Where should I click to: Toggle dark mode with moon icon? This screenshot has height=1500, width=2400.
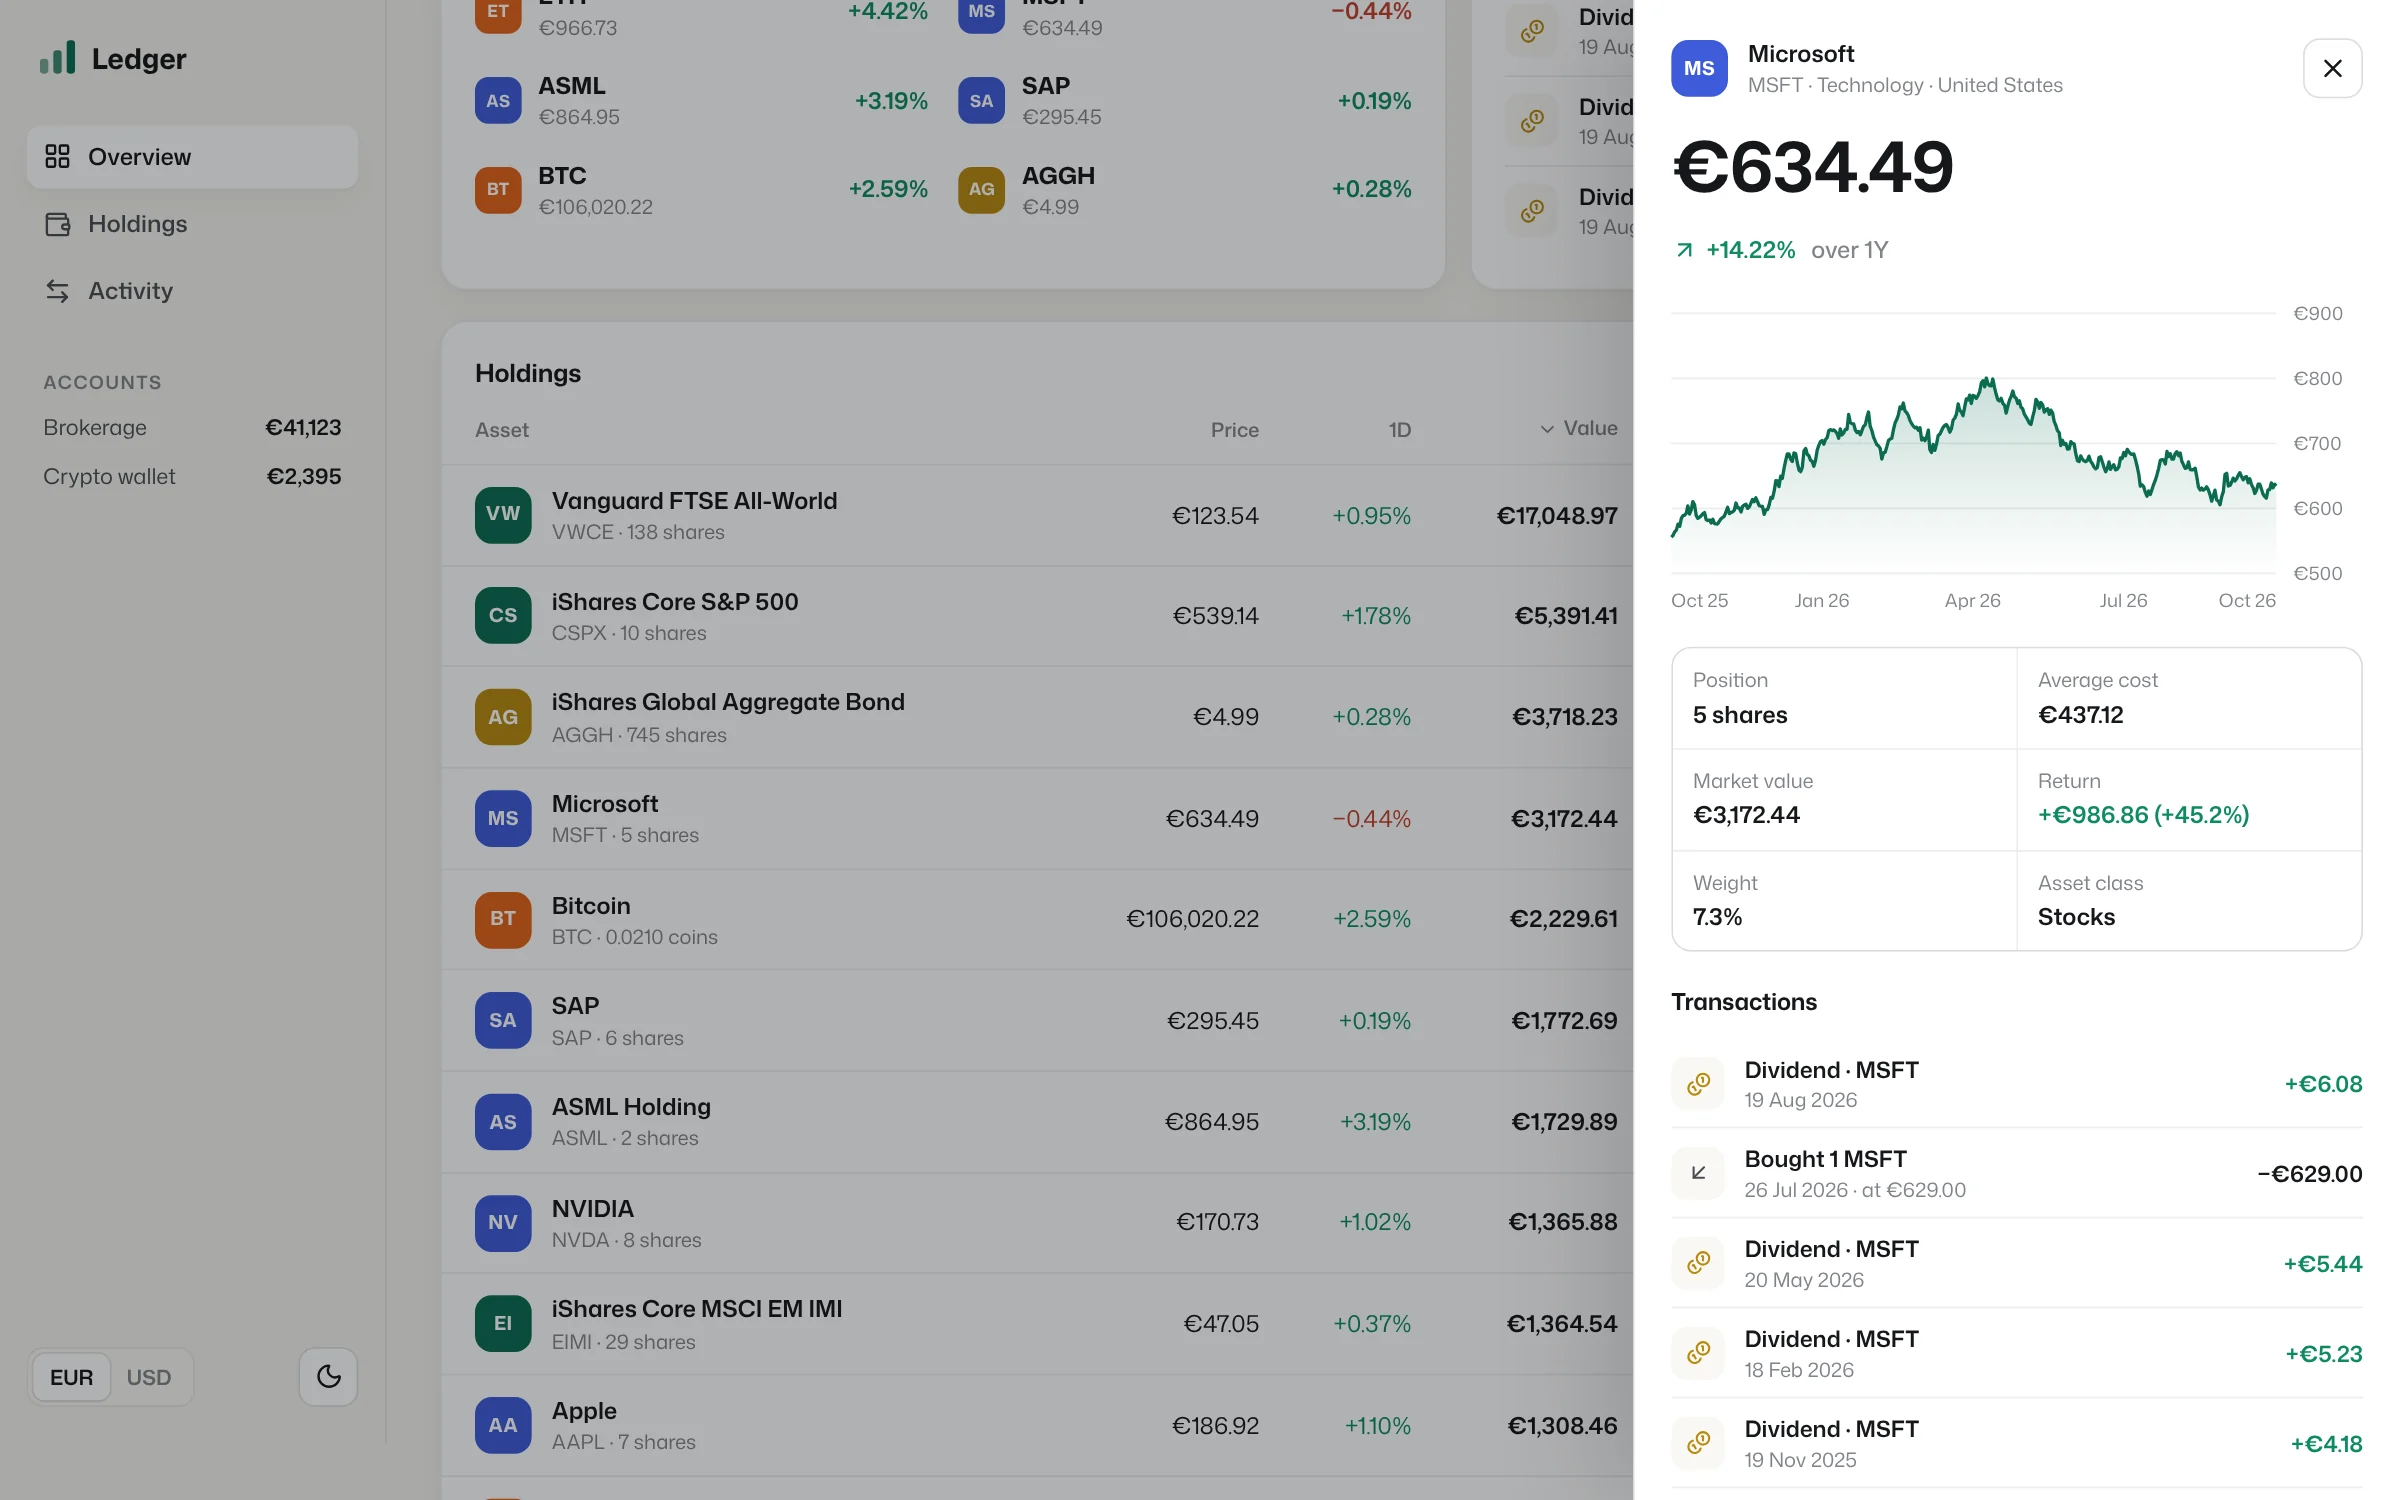pos(328,1377)
